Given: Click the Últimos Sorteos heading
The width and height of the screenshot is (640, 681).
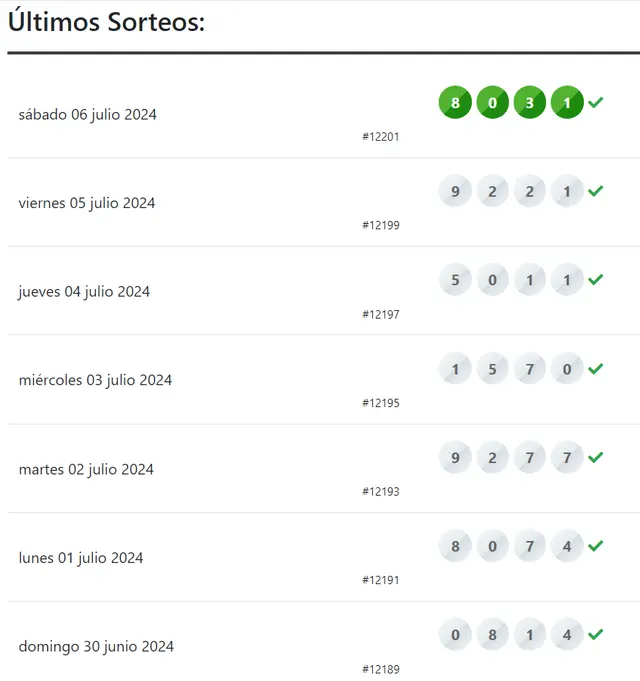Looking at the screenshot, I should pos(106,21).
